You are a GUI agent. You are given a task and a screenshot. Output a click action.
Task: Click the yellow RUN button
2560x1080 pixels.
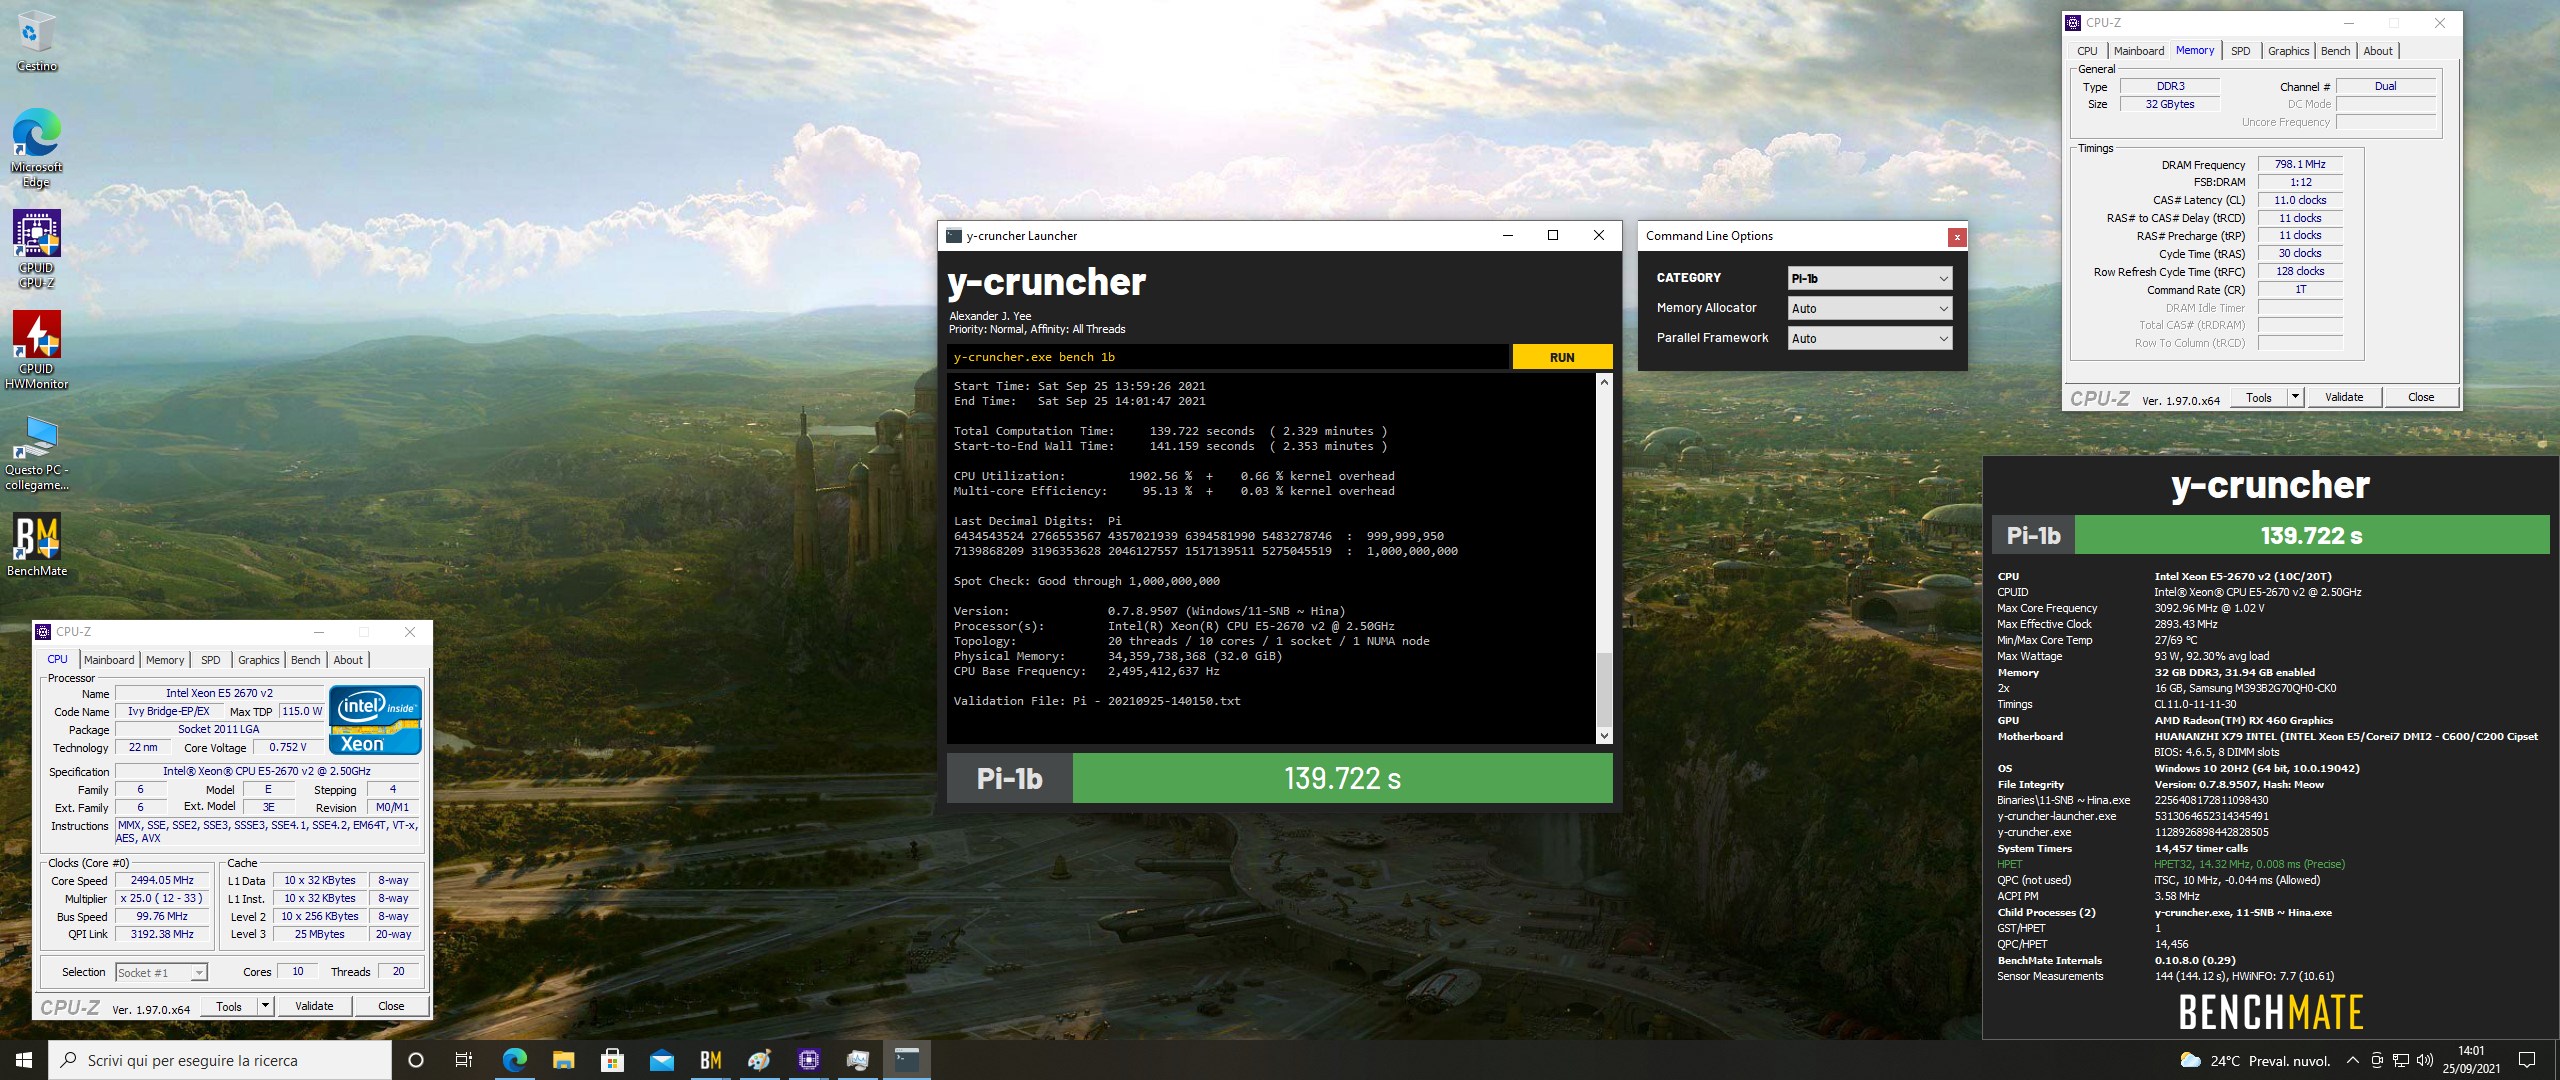(x=1562, y=357)
